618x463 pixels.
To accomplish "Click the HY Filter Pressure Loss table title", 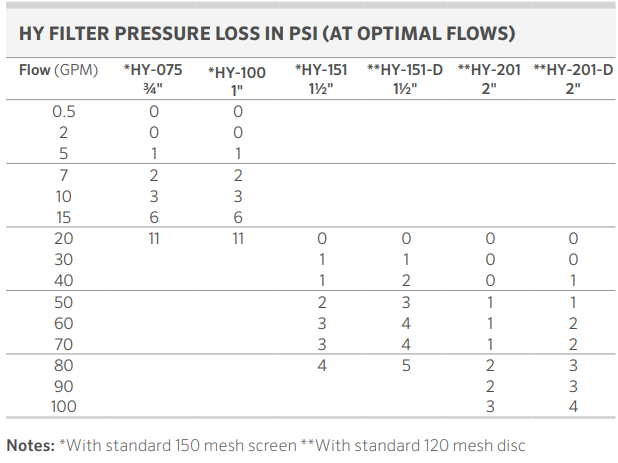I will coord(267,34).
